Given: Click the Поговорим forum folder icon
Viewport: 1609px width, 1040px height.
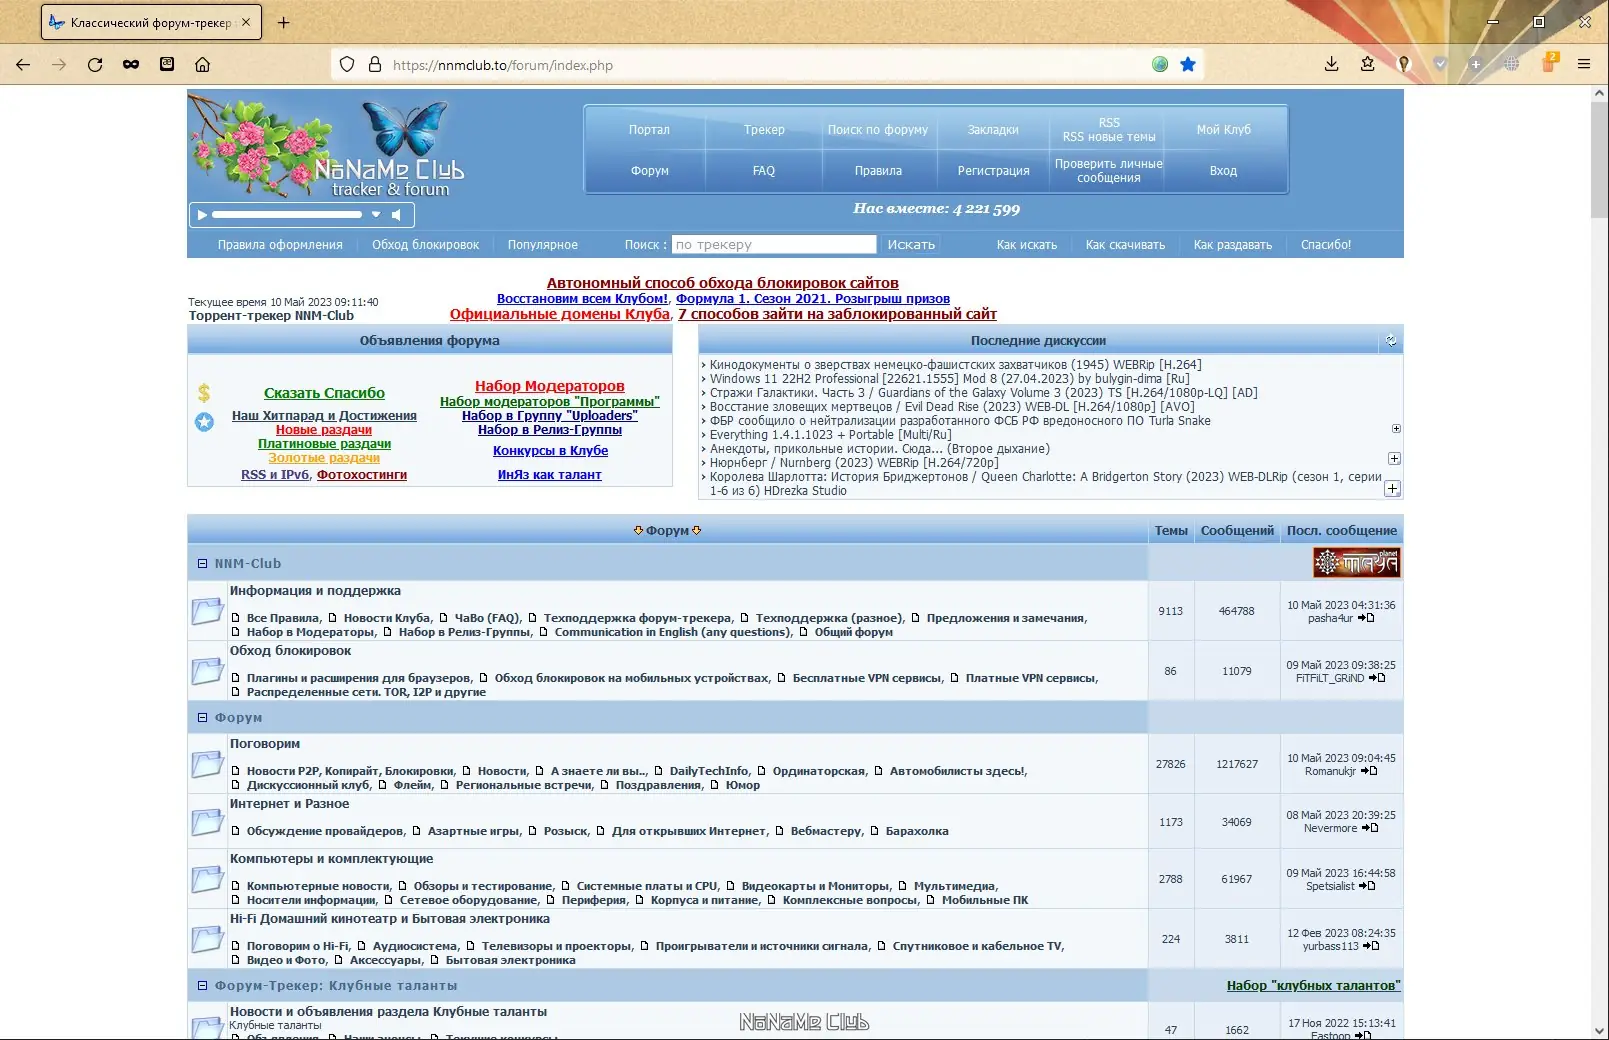Looking at the screenshot, I should [x=207, y=764].
